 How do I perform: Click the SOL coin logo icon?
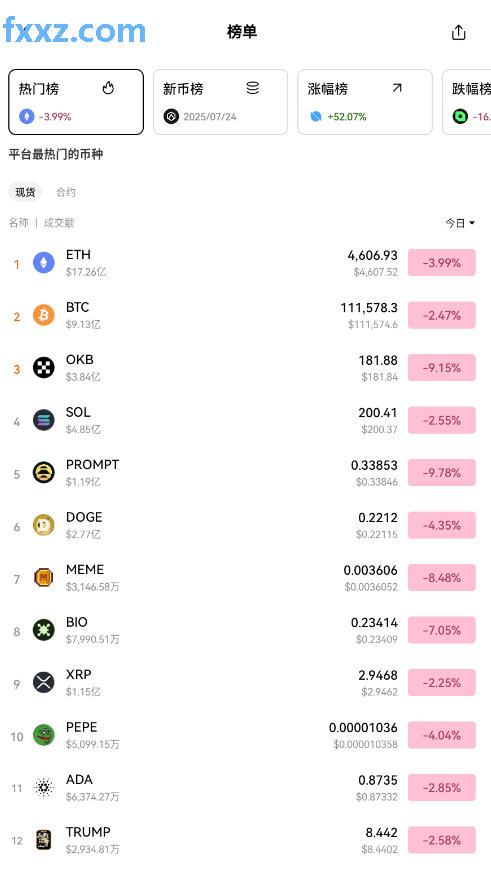pyautogui.click(x=44, y=420)
